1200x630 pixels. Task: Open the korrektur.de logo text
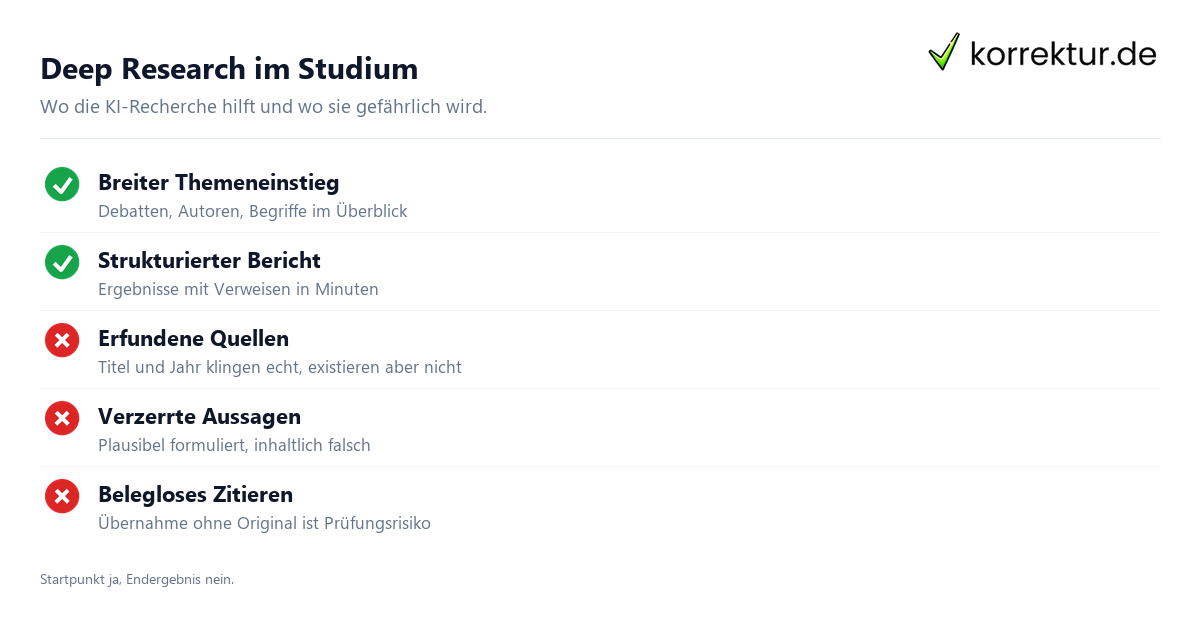pos(1063,54)
